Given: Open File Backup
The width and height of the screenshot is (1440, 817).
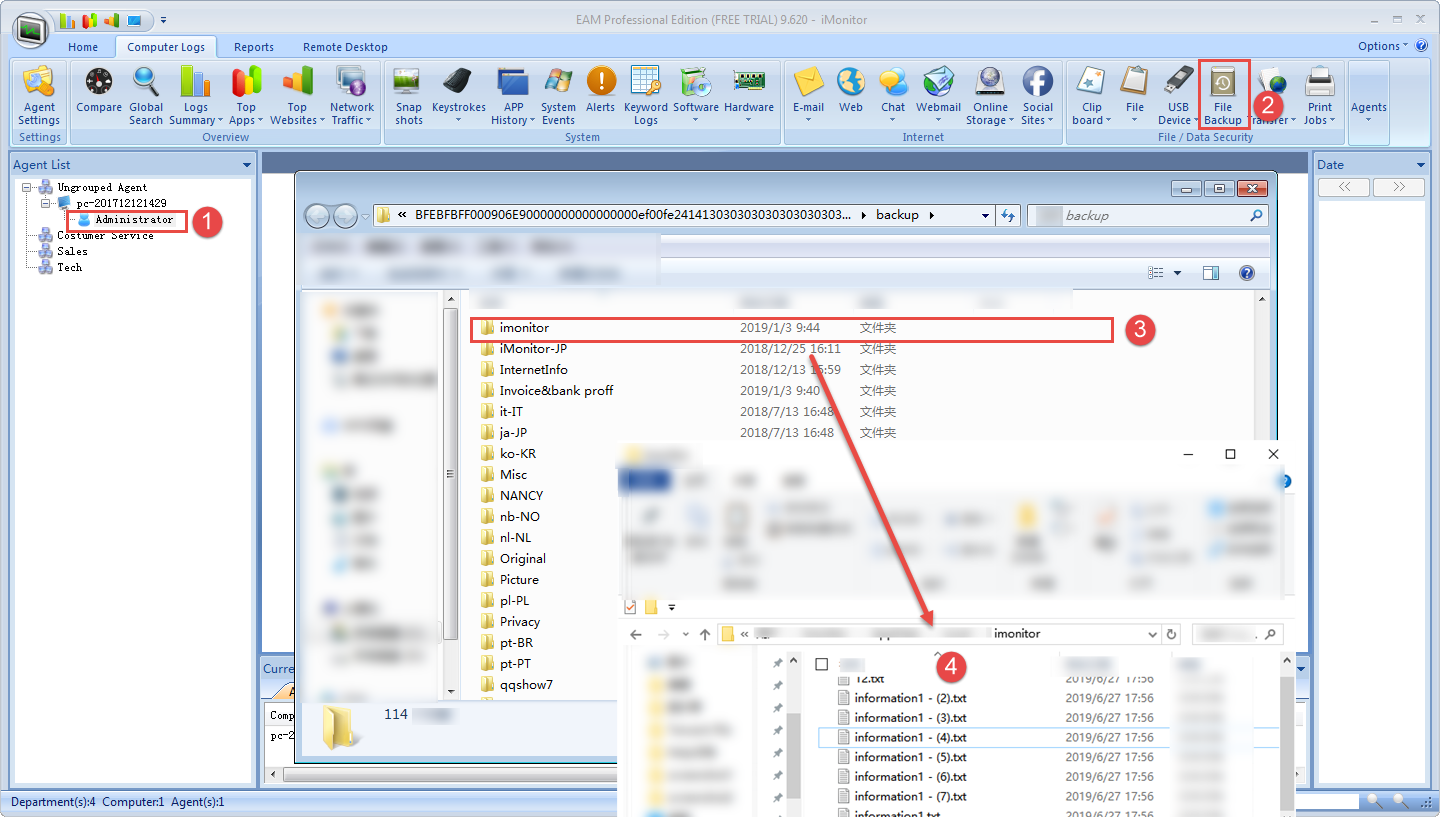Looking at the screenshot, I should [1223, 95].
